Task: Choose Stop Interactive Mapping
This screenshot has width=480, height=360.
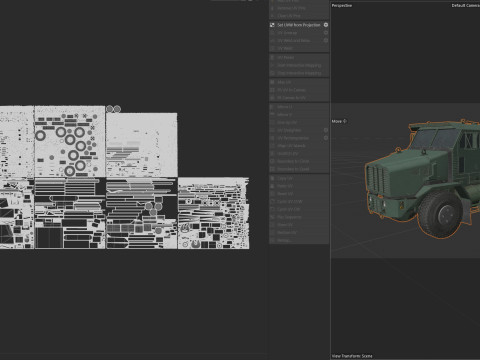Action: click(x=299, y=73)
